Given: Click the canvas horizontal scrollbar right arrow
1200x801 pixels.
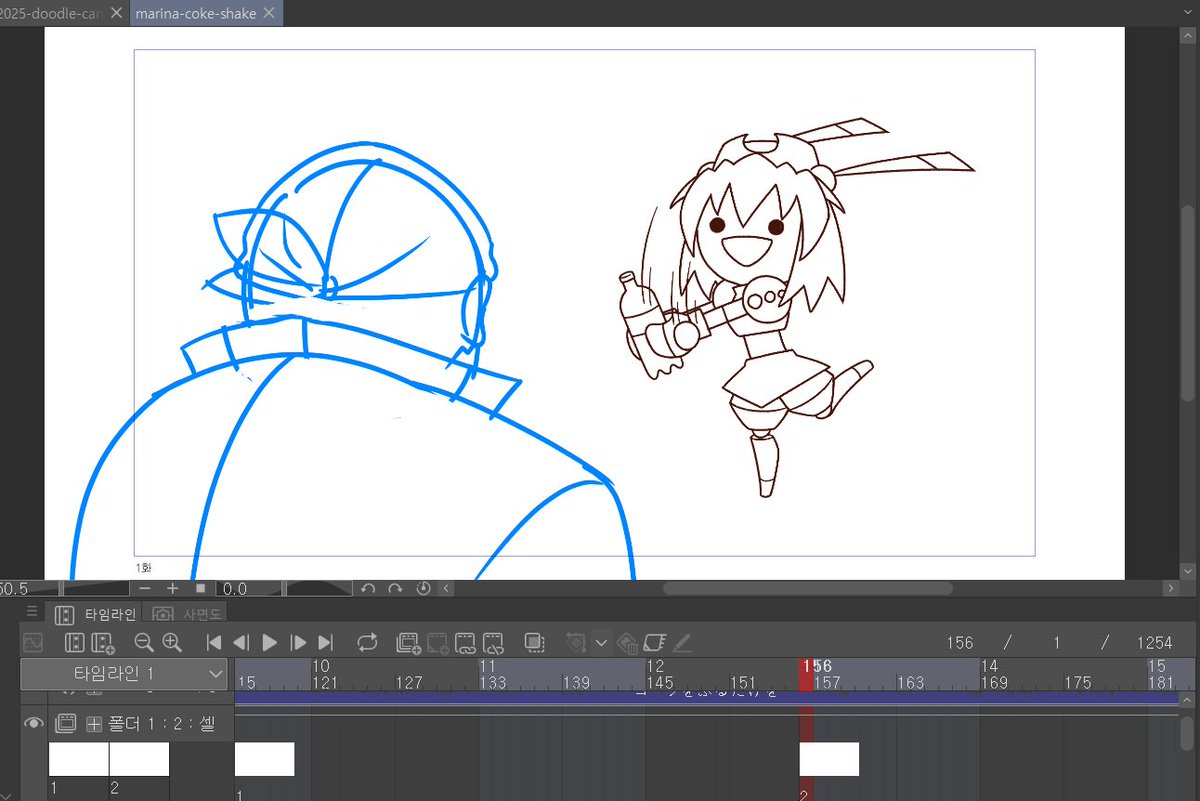Looking at the screenshot, I should click(x=1169, y=589).
